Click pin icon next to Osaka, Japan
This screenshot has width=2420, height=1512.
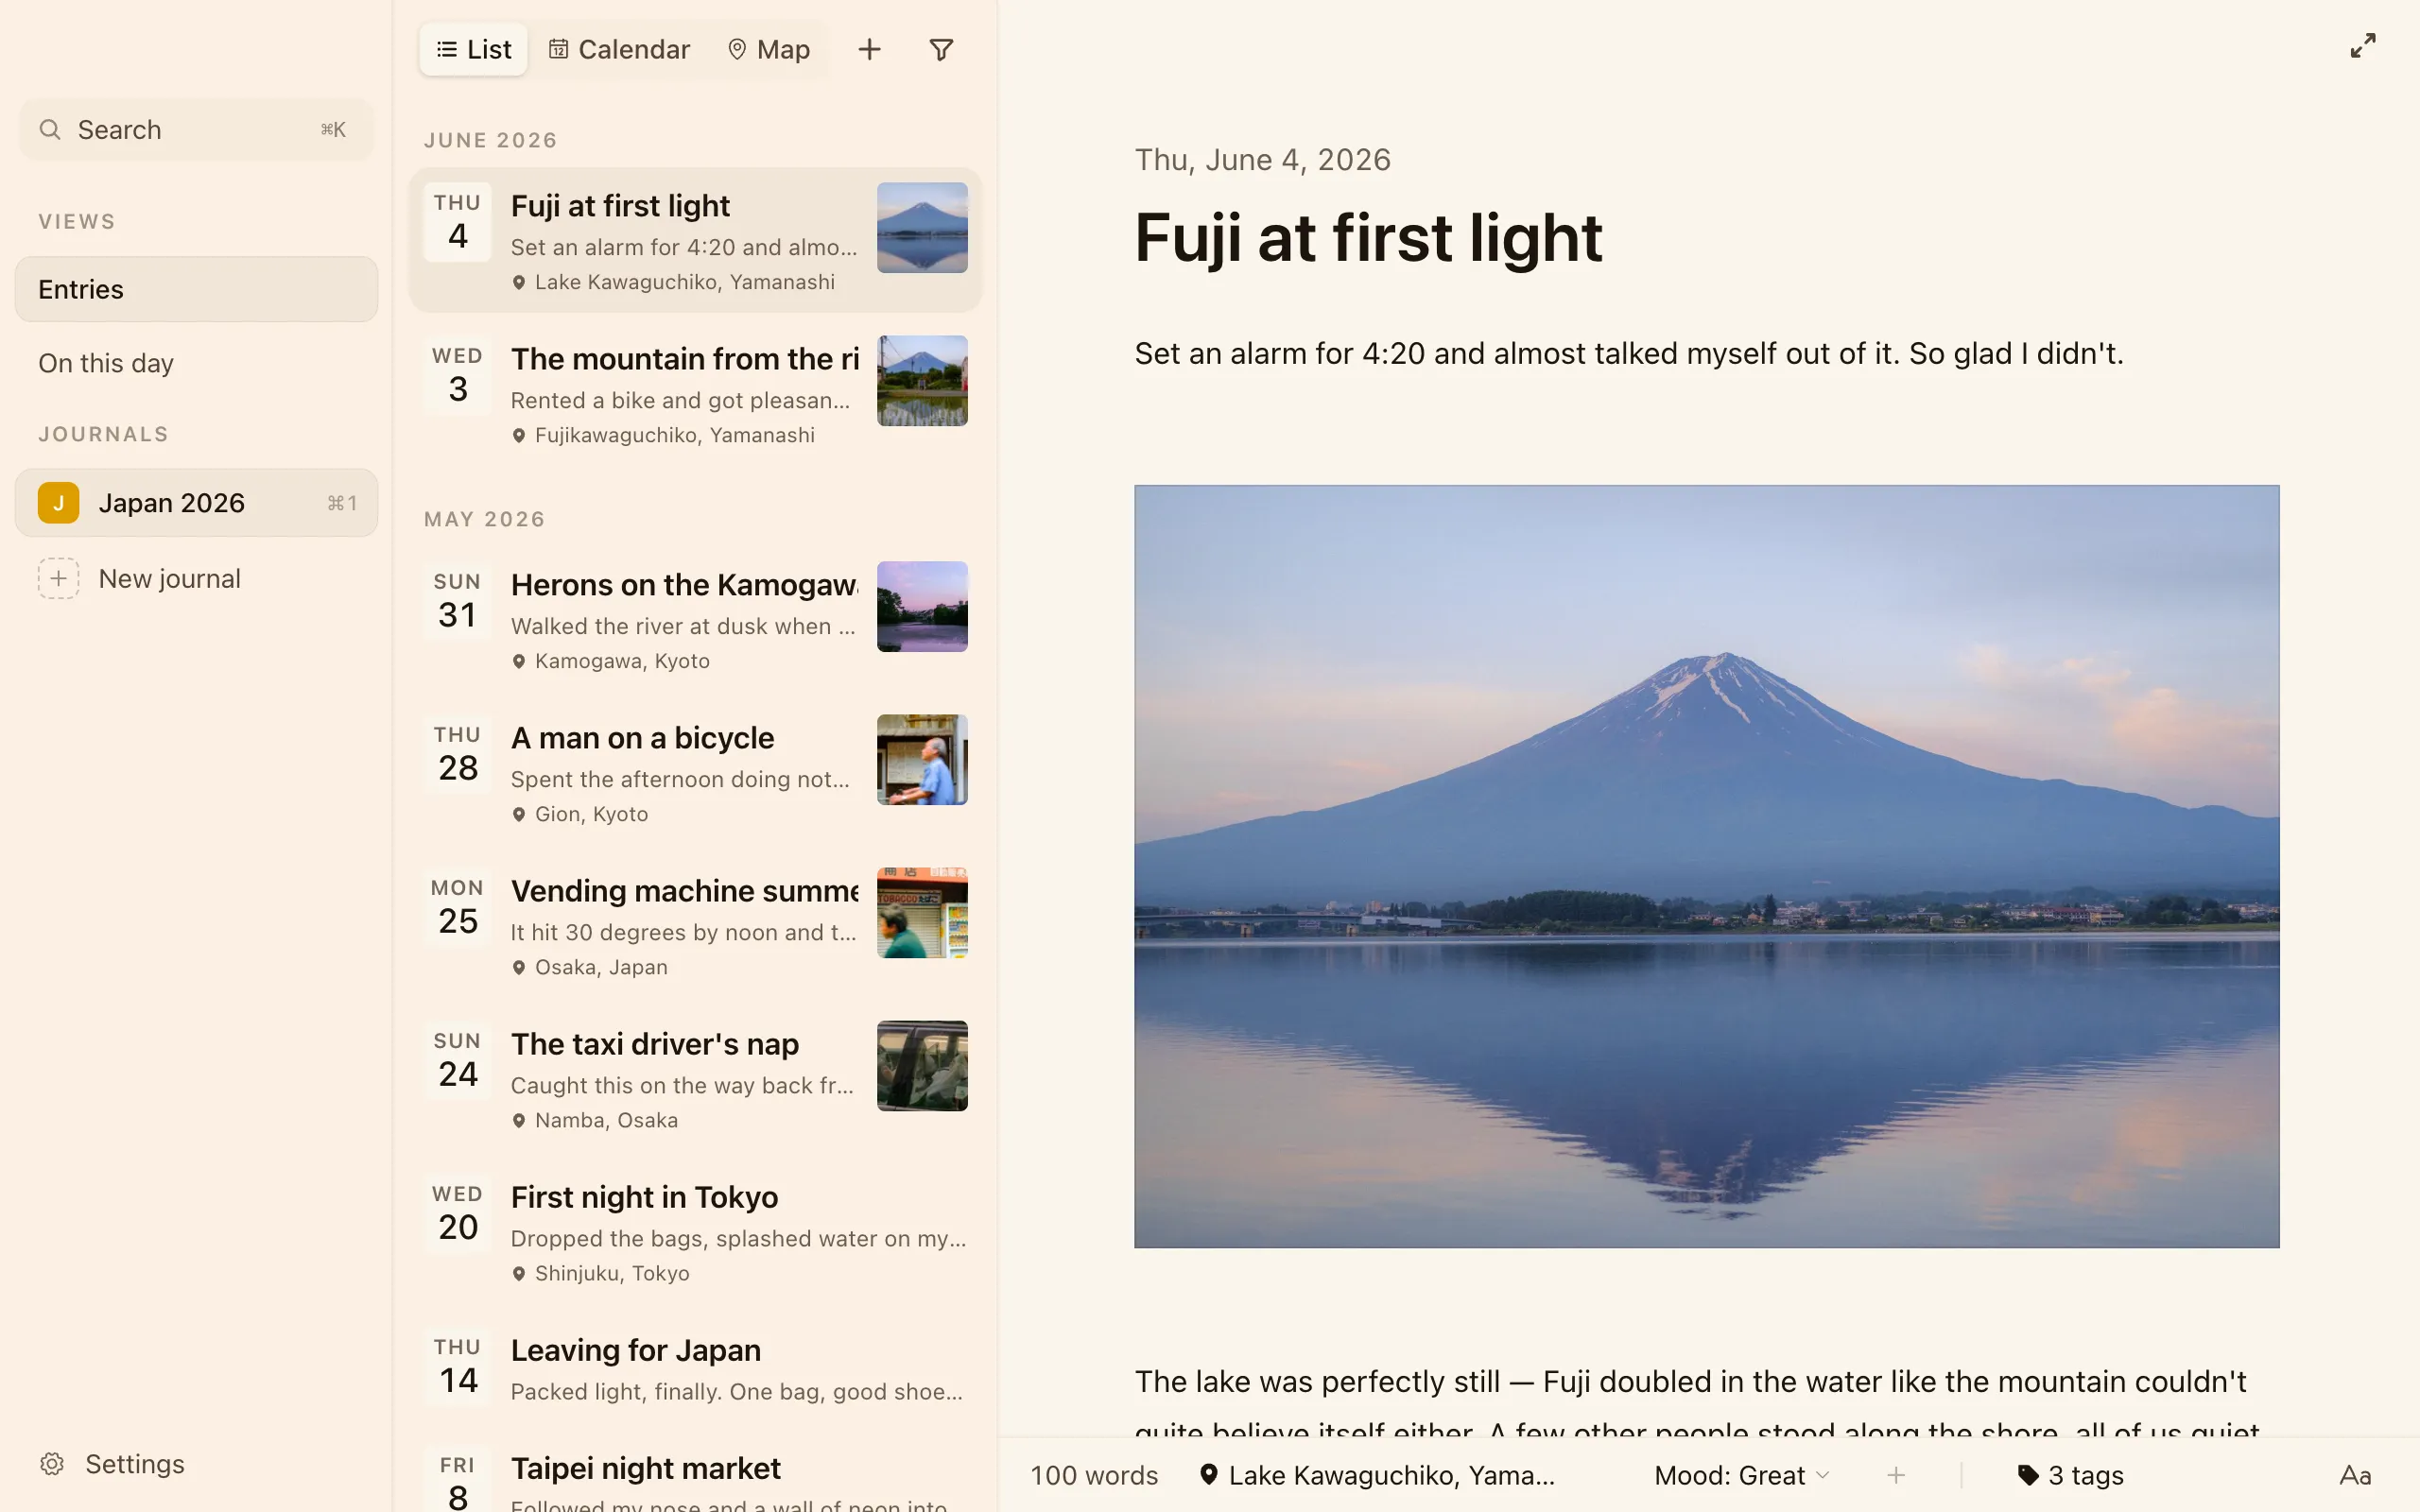click(518, 967)
